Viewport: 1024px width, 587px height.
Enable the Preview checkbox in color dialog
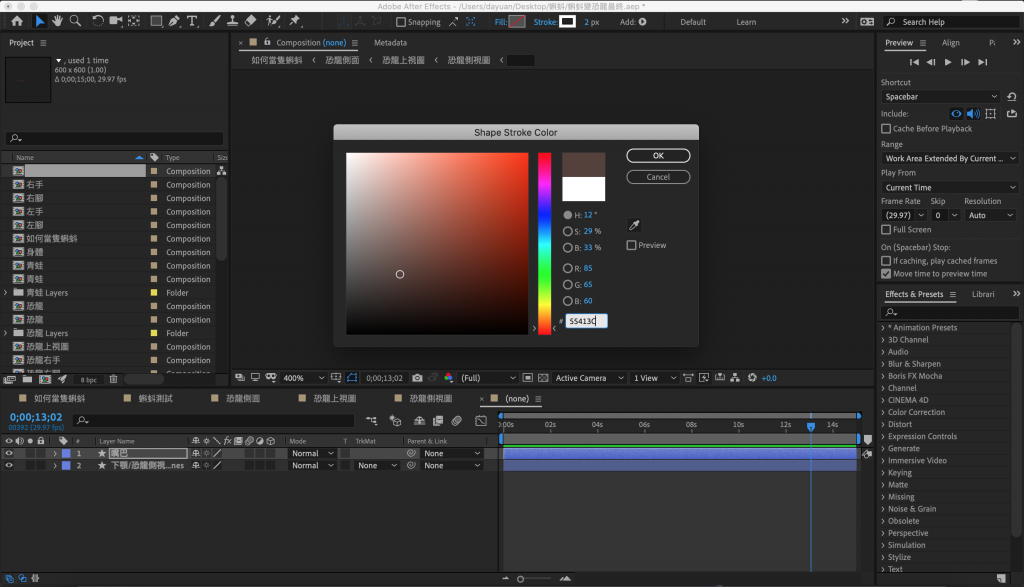(x=632, y=245)
